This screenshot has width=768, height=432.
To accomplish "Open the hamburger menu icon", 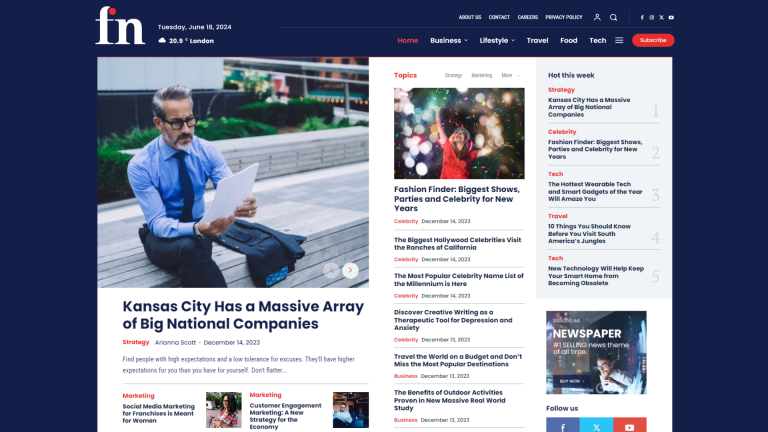I will coord(619,40).
